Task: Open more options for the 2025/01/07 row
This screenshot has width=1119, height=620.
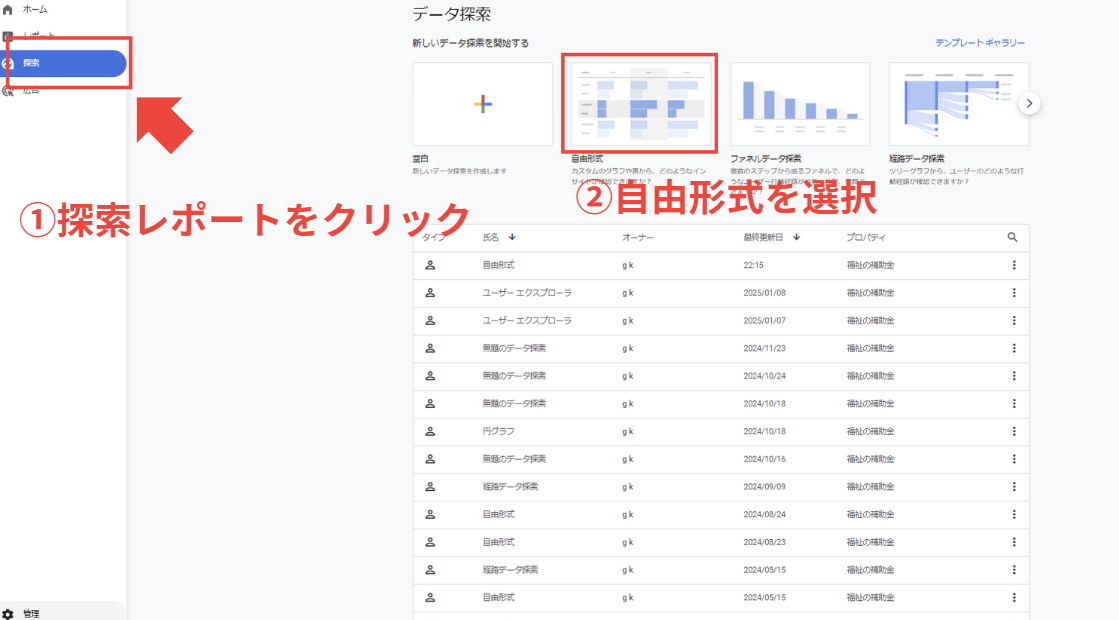Action: (x=1013, y=320)
